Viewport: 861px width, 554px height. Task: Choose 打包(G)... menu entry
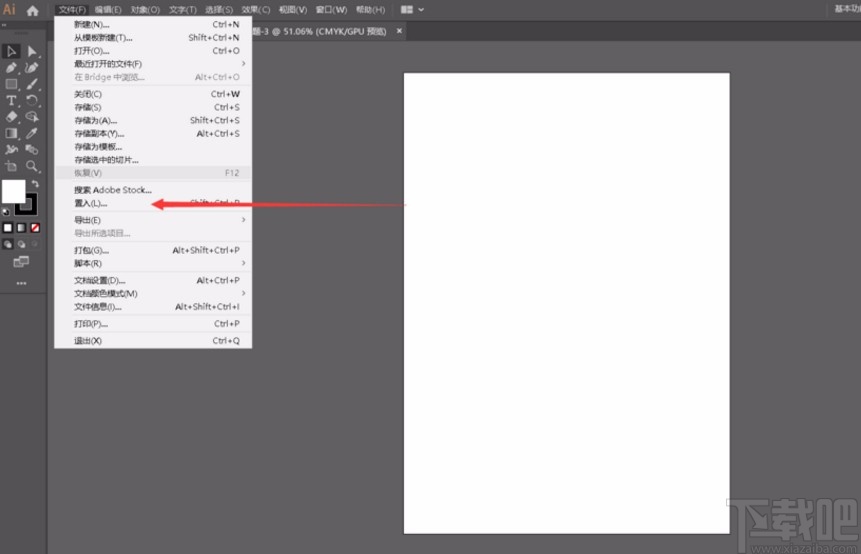(153, 250)
